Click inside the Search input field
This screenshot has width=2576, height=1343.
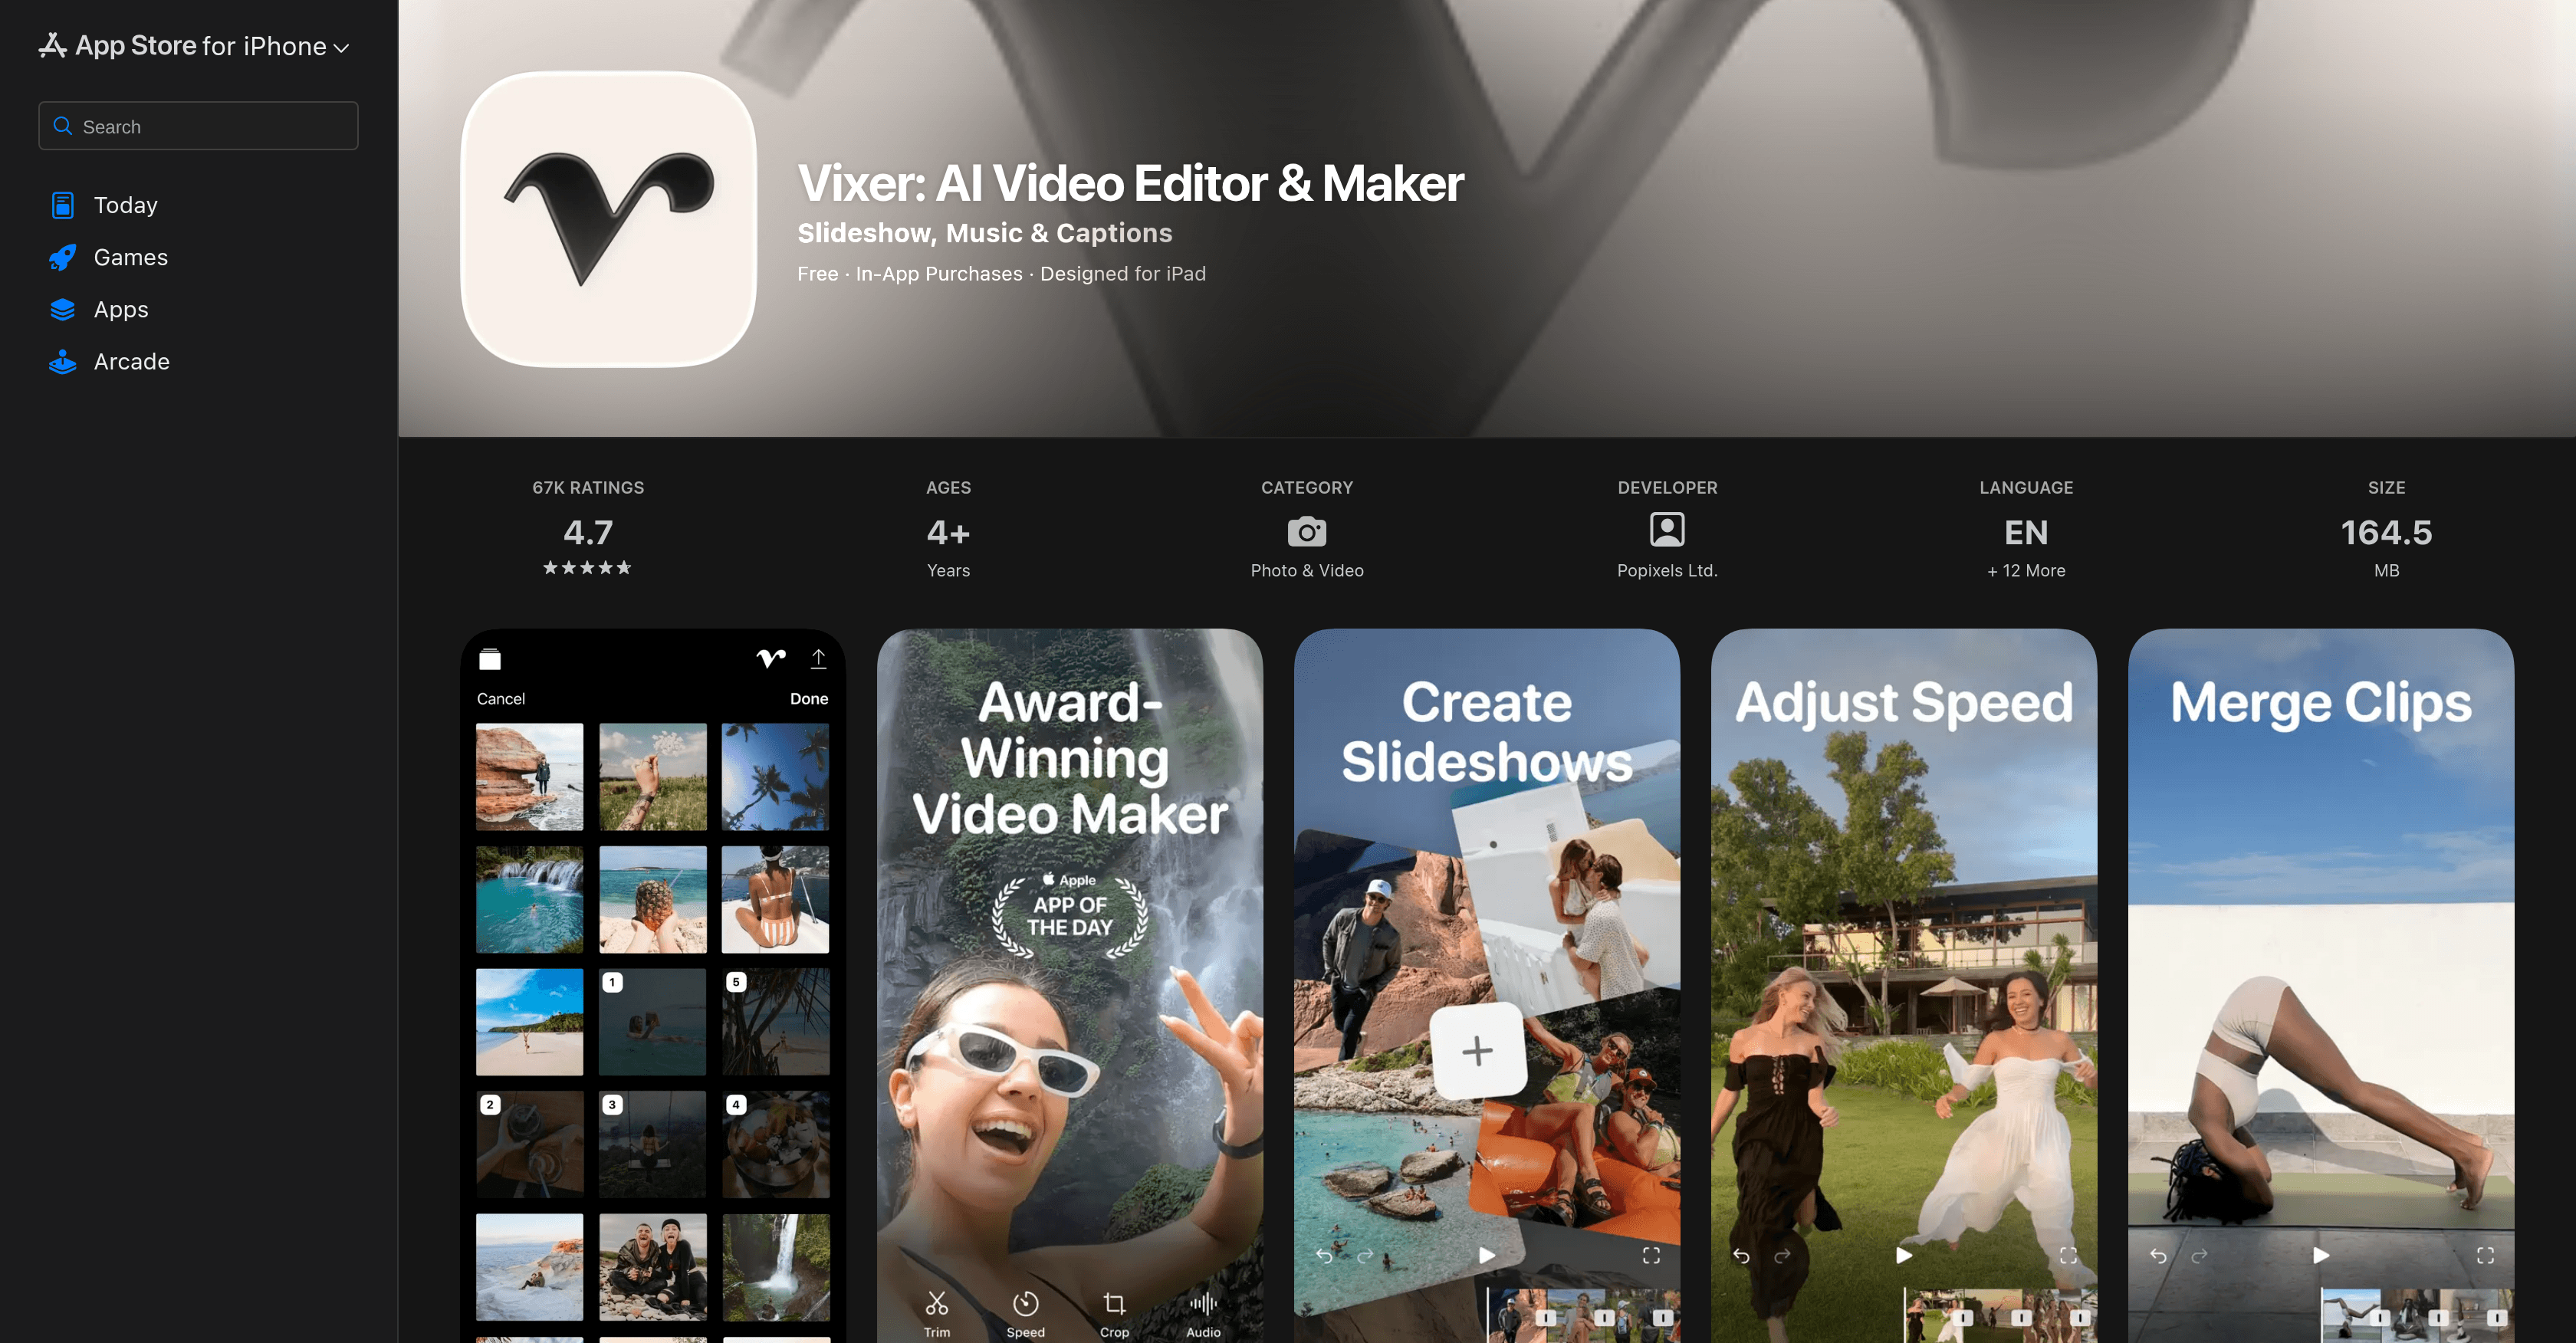198,125
